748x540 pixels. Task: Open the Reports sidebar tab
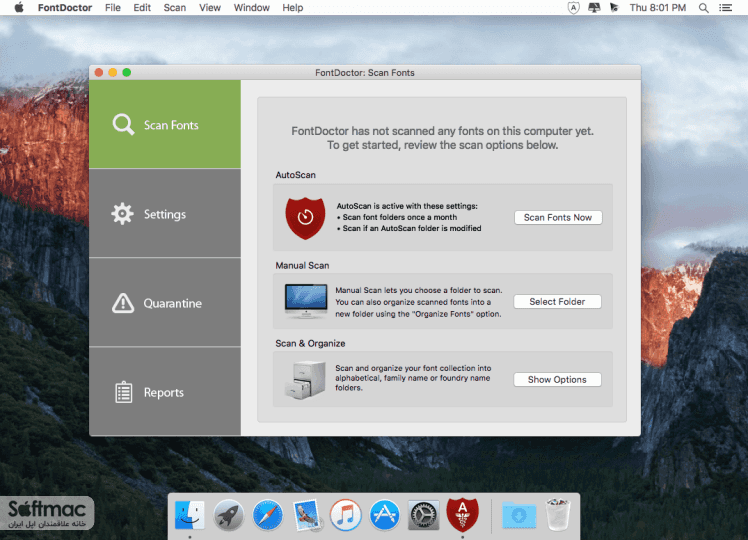click(x=165, y=392)
